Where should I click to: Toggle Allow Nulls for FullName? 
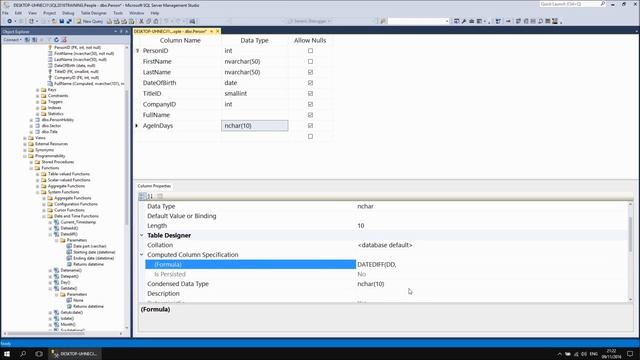point(310,115)
